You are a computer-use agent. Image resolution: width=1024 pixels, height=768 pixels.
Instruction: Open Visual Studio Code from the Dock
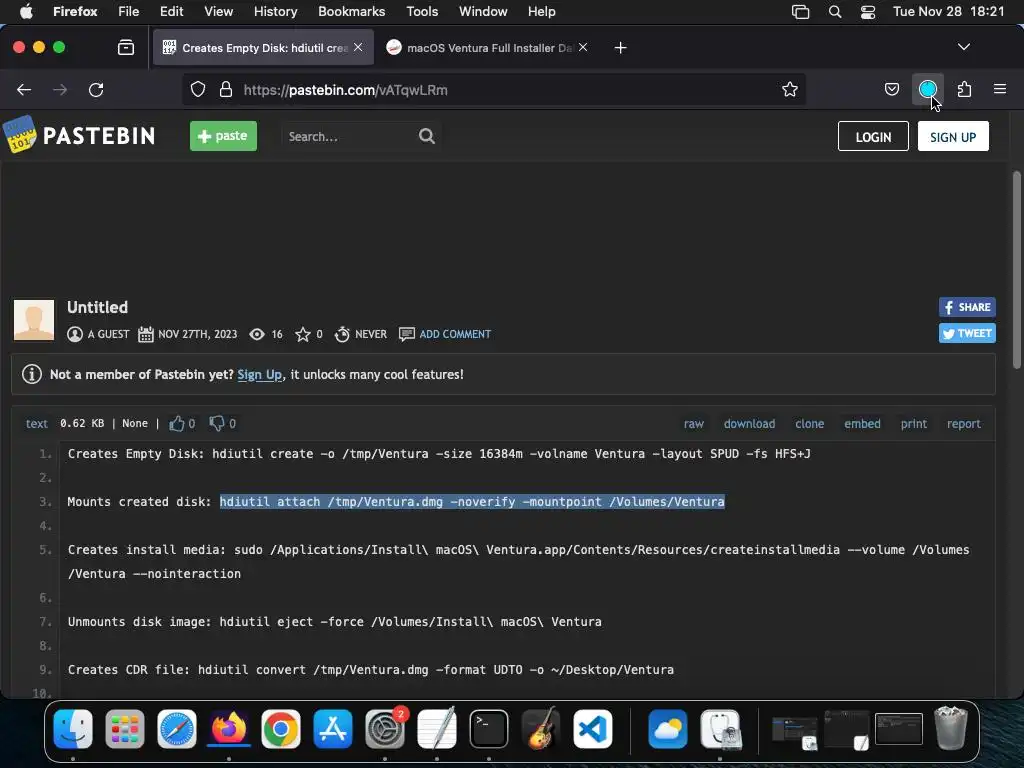tap(593, 728)
